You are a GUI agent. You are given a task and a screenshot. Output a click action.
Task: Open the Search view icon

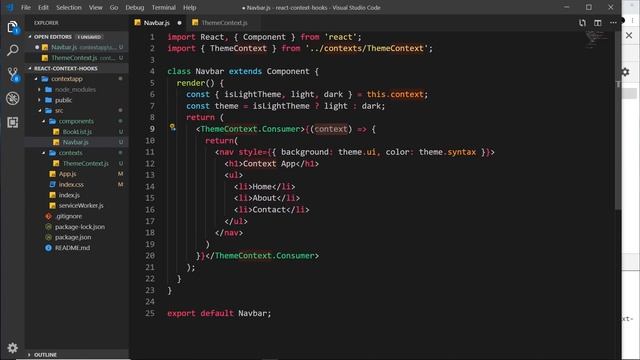coord(13,51)
